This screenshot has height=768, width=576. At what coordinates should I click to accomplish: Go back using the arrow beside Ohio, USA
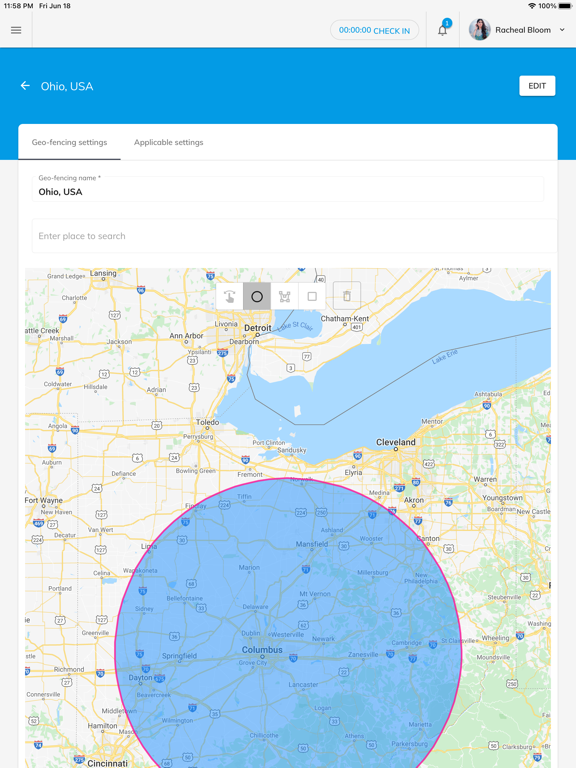coord(25,86)
